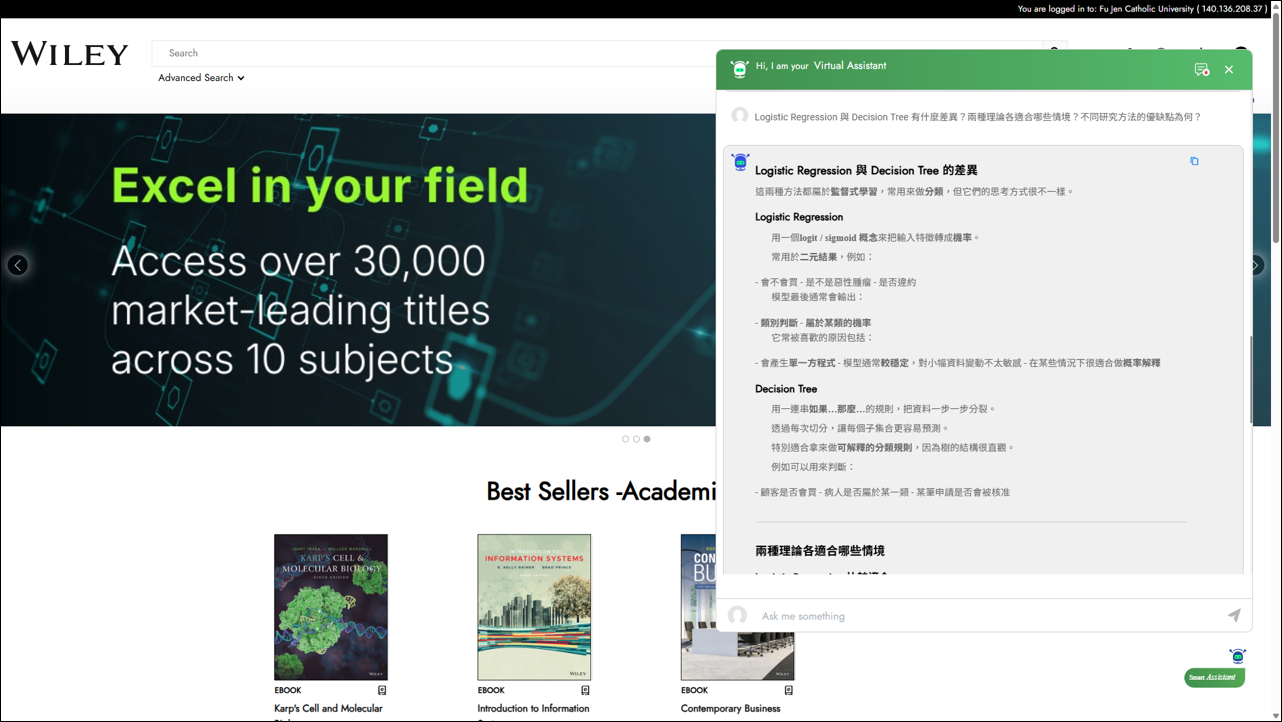Click the 'Decision Tree' subheading in the answer
The height and width of the screenshot is (722, 1282).
point(786,389)
